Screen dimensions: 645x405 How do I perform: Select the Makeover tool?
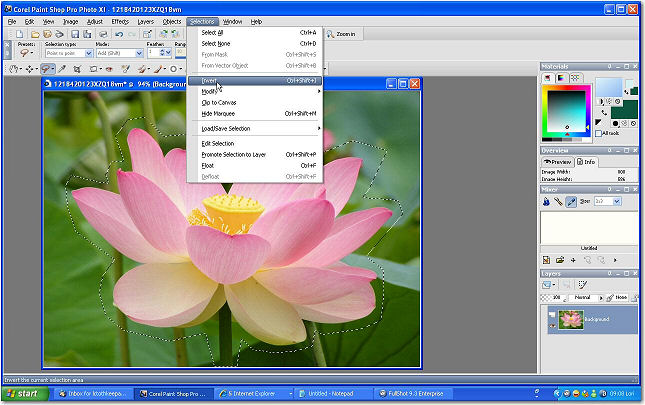point(126,69)
